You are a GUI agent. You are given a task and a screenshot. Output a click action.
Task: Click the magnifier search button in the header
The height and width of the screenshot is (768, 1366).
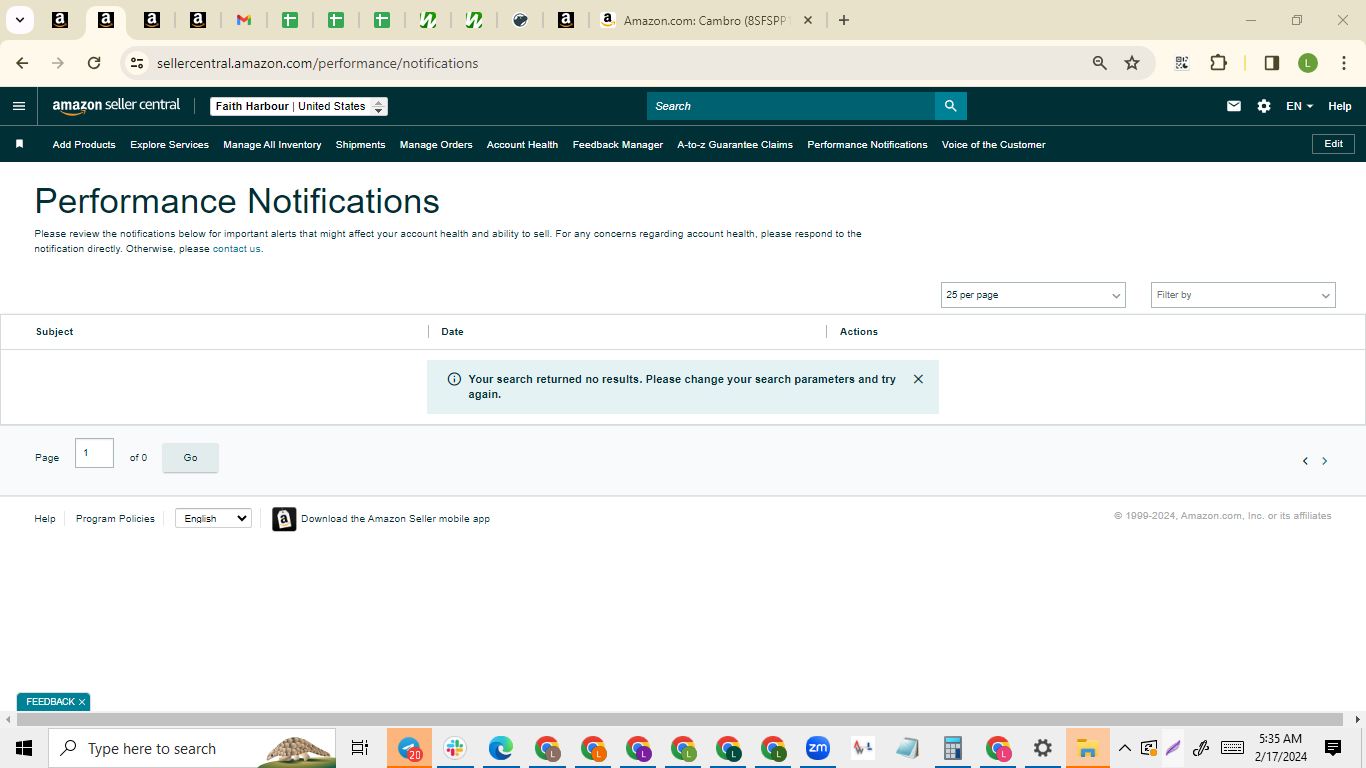[950, 106]
